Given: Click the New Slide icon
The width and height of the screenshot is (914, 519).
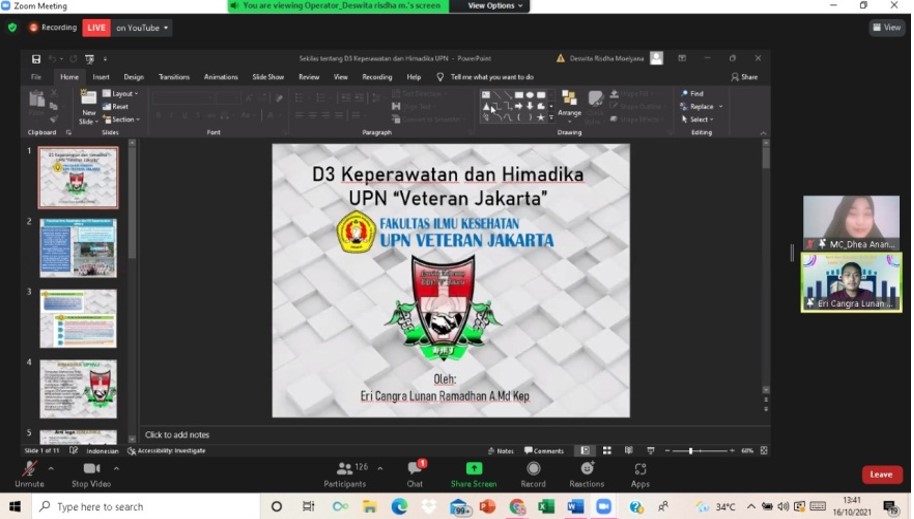Looking at the screenshot, I should tap(89, 98).
